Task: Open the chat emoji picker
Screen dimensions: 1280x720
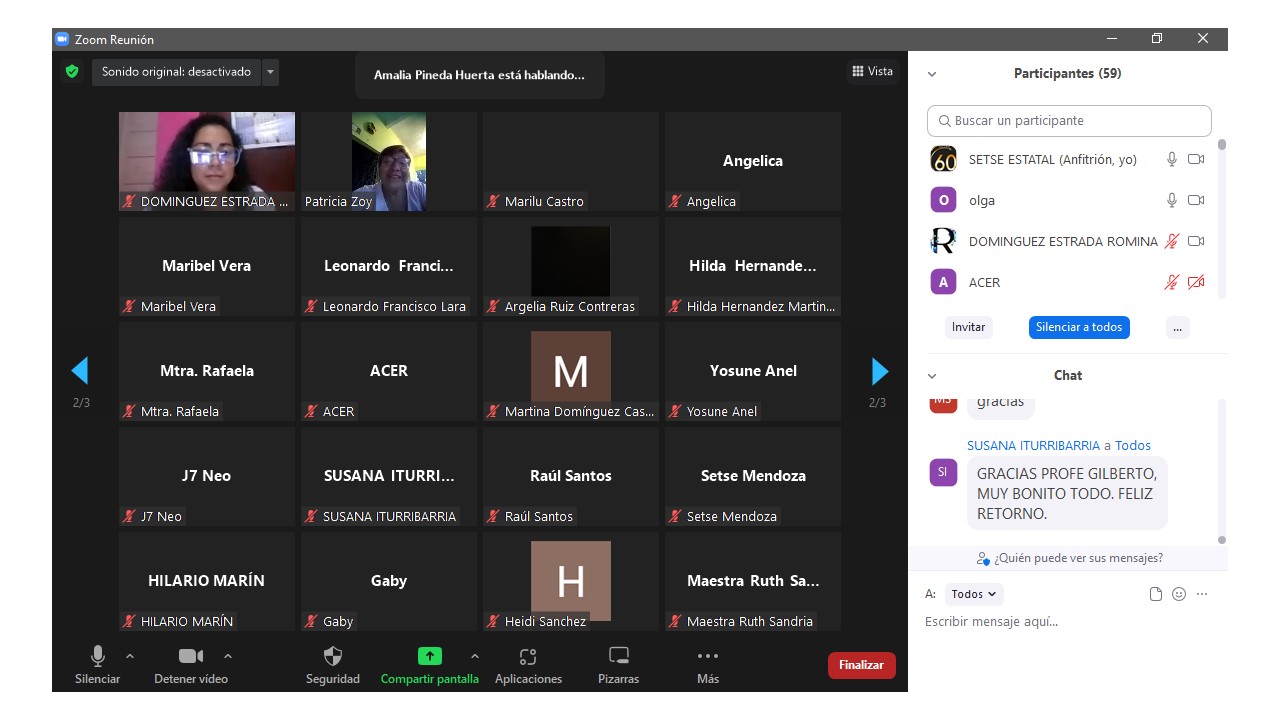Action: point(1179,594)
